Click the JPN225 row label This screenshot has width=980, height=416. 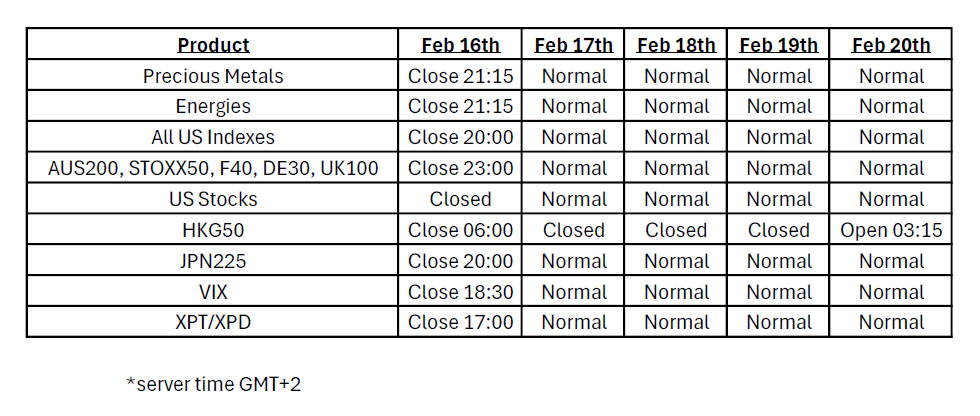click(x=213, y=261)
